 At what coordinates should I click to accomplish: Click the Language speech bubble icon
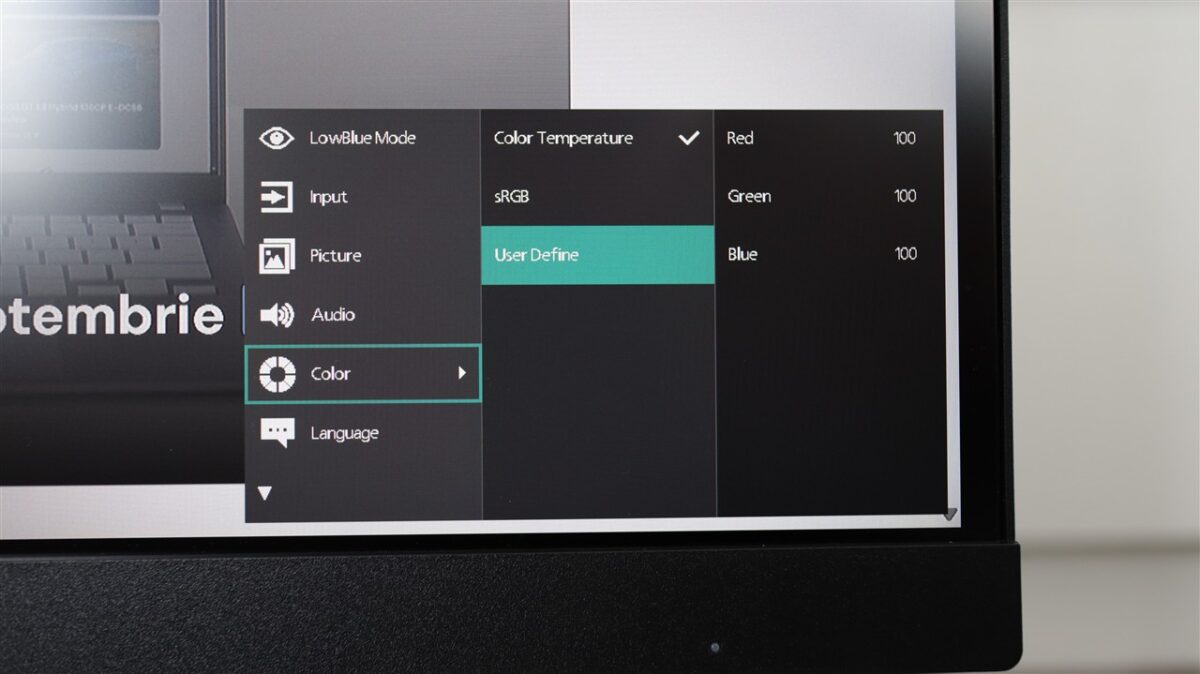276,432
